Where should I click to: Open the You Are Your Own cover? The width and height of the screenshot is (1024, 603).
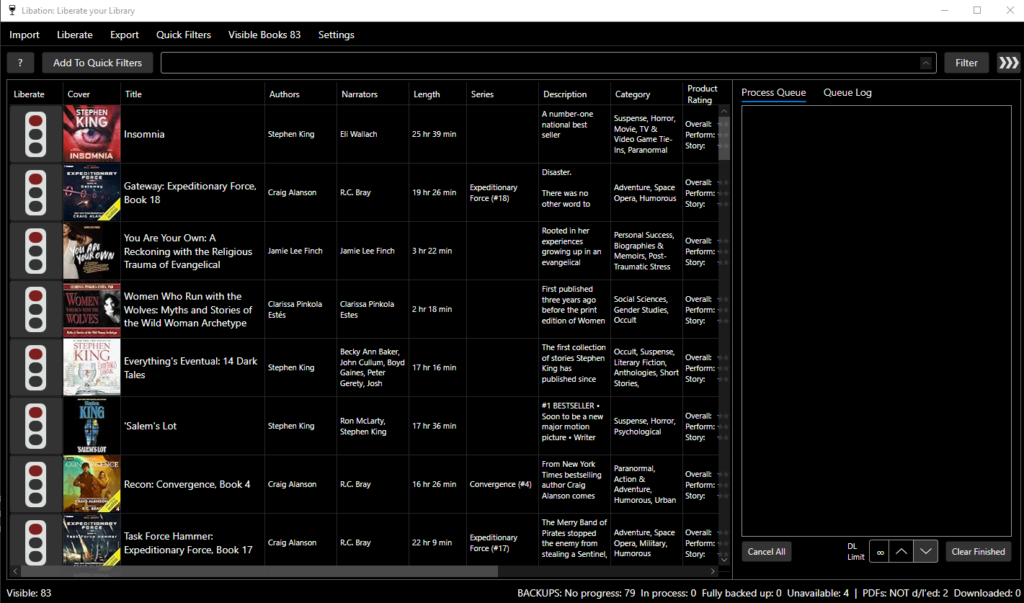92,251
